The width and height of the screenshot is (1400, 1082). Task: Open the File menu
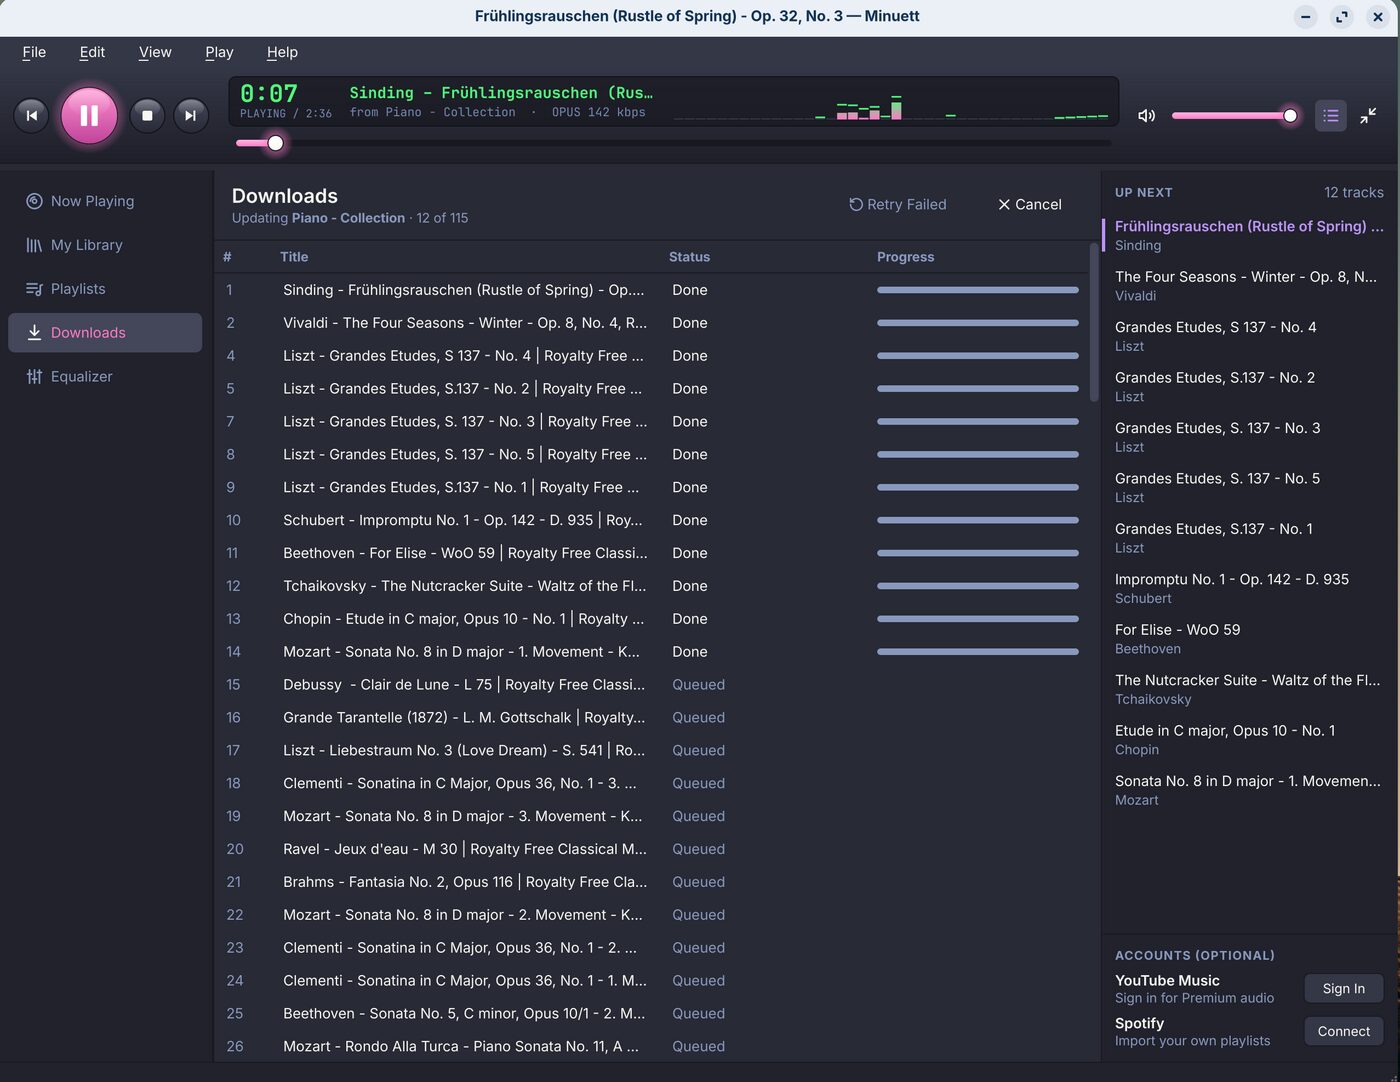[34, 52]
